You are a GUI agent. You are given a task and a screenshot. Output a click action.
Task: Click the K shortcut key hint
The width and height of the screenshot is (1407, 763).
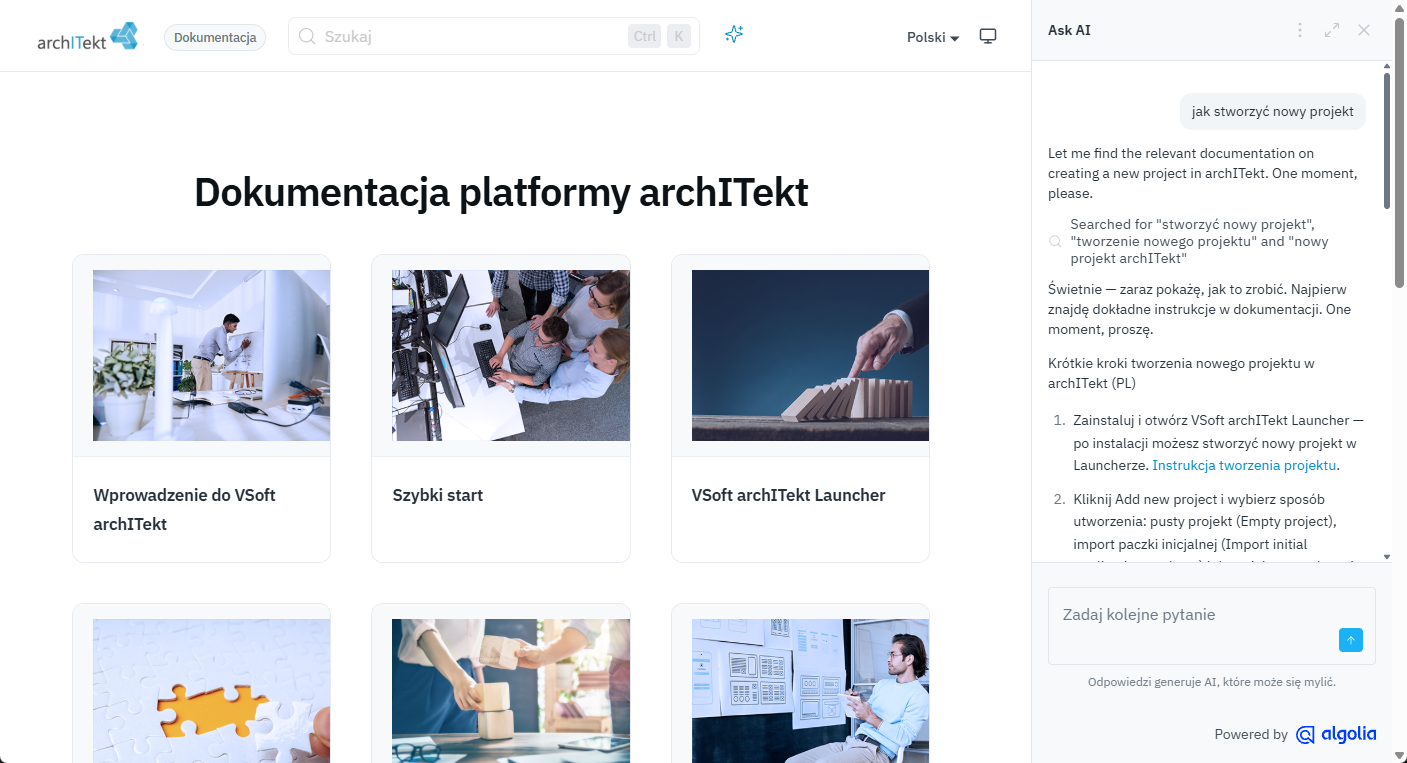pos(679,36)
